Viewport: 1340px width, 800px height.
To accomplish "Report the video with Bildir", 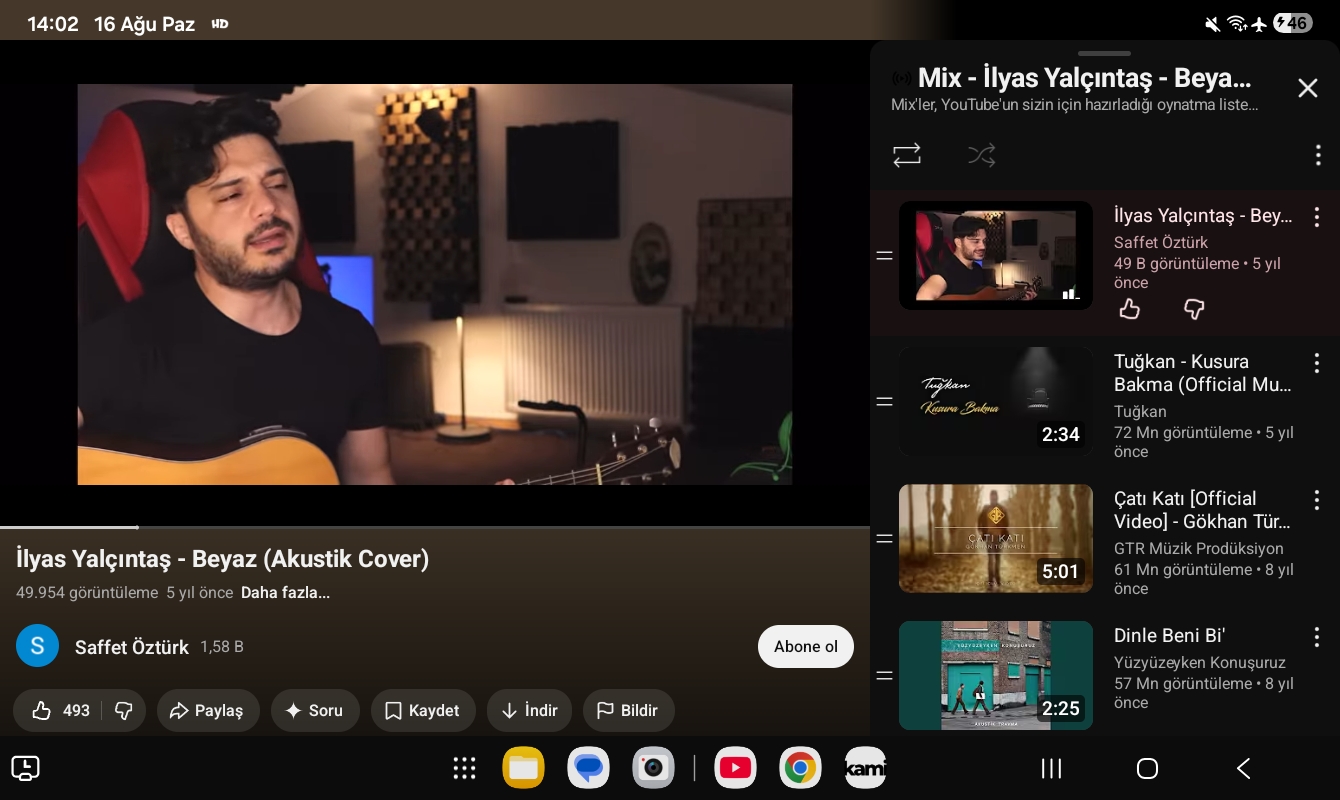I will tap(628, 710).
